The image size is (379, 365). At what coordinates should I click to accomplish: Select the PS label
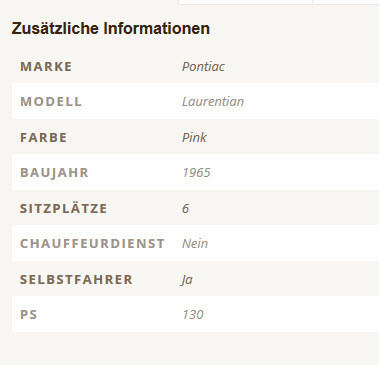(29, 314)
